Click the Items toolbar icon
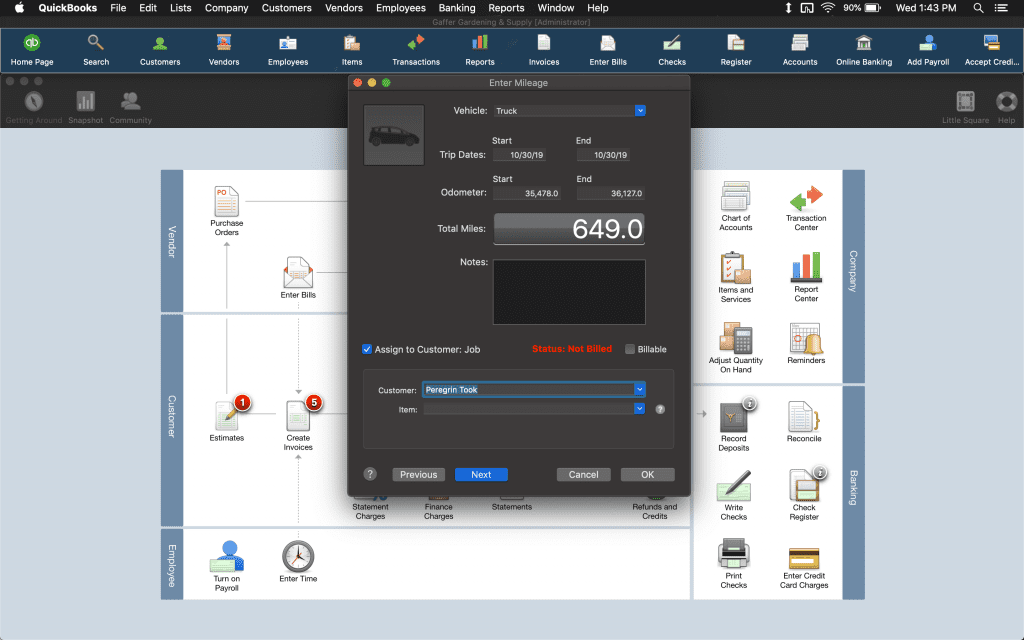 (352, 50)
